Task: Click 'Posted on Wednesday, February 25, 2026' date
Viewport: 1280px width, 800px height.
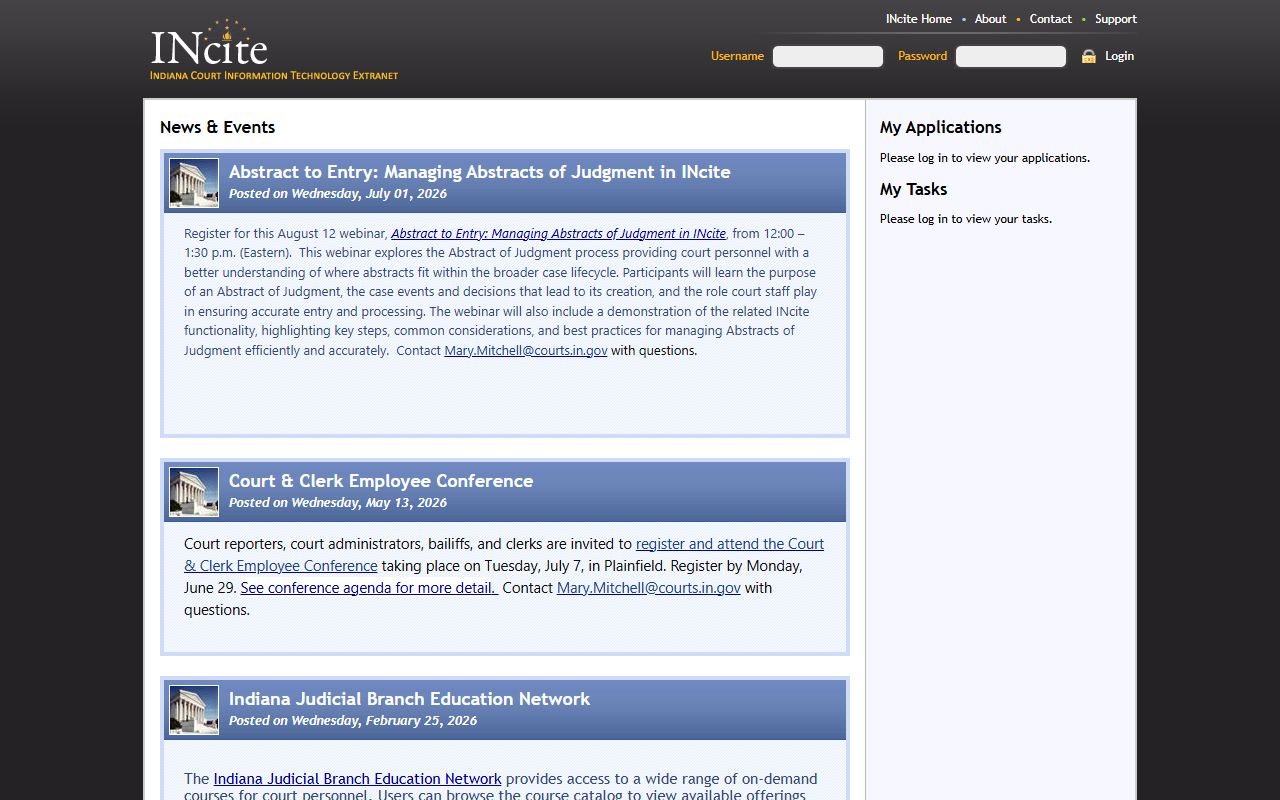Action: (353, 721)
